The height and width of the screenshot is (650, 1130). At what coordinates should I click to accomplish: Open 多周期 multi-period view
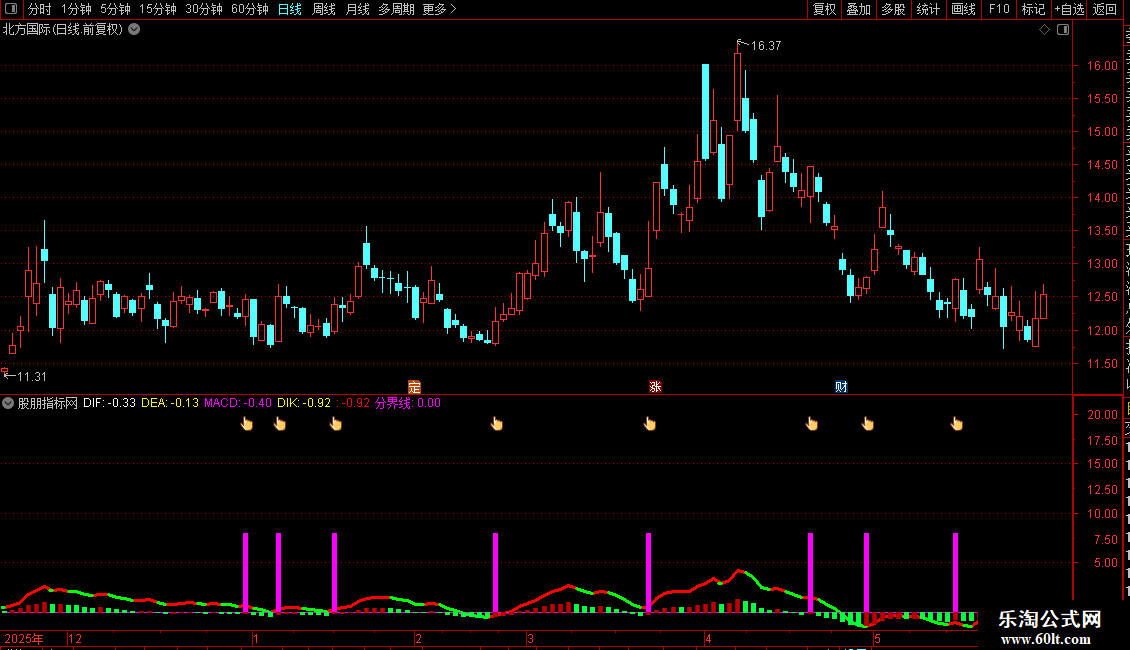click(x=396, y=9)
